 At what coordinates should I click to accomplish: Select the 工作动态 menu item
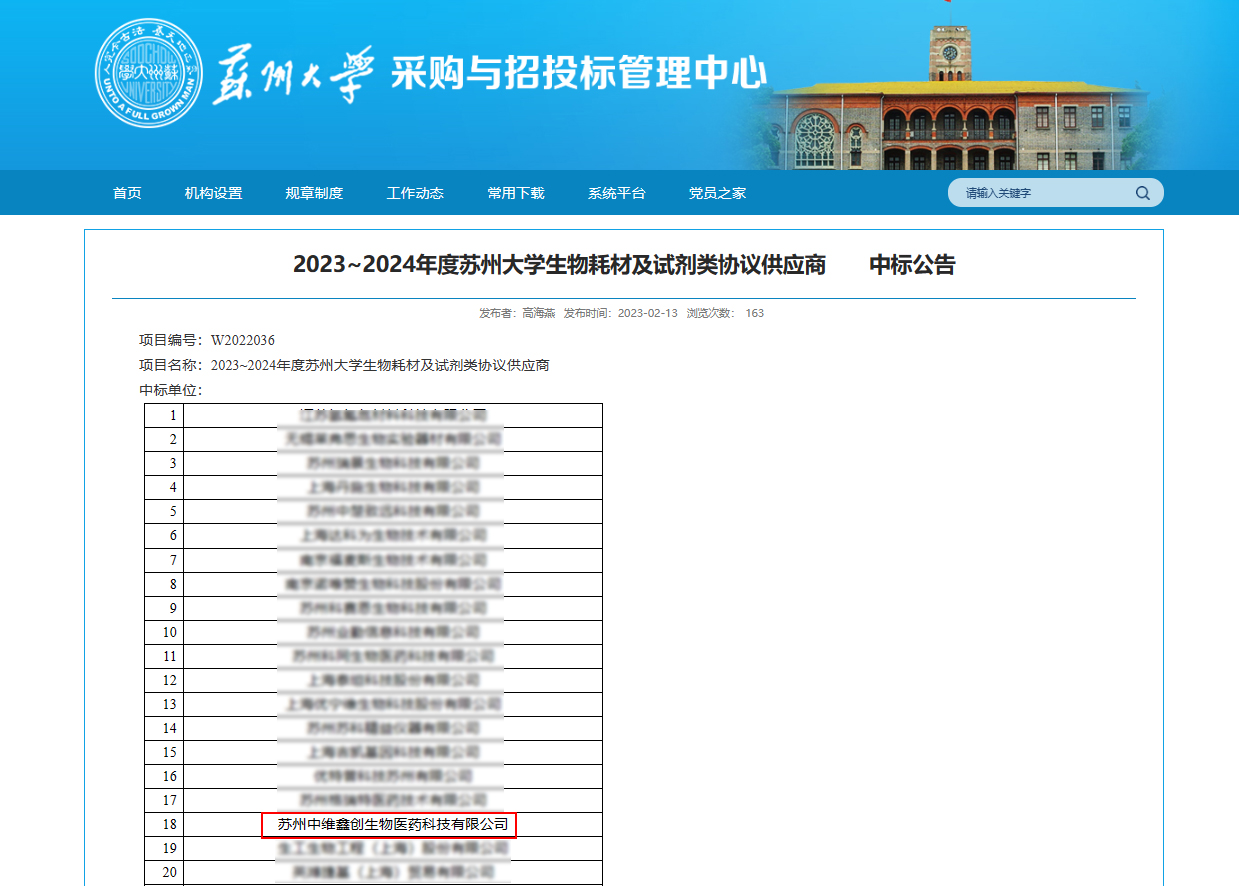pyautogui.click(x=415, y=193)
